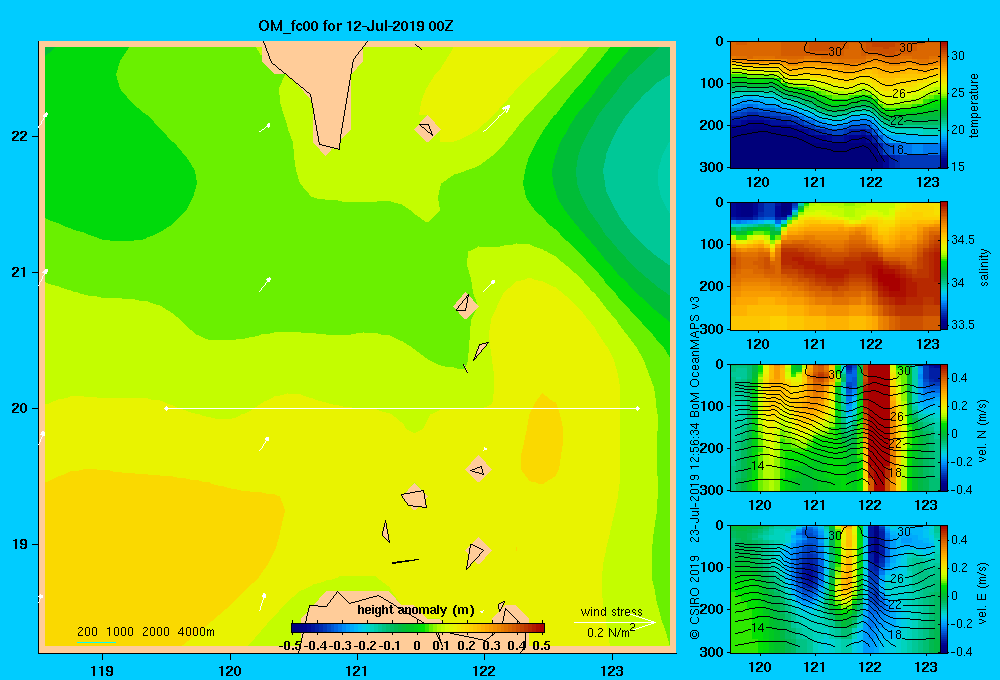Click the -0.5 tick on height anomaly bar

[x=290, y=646]
